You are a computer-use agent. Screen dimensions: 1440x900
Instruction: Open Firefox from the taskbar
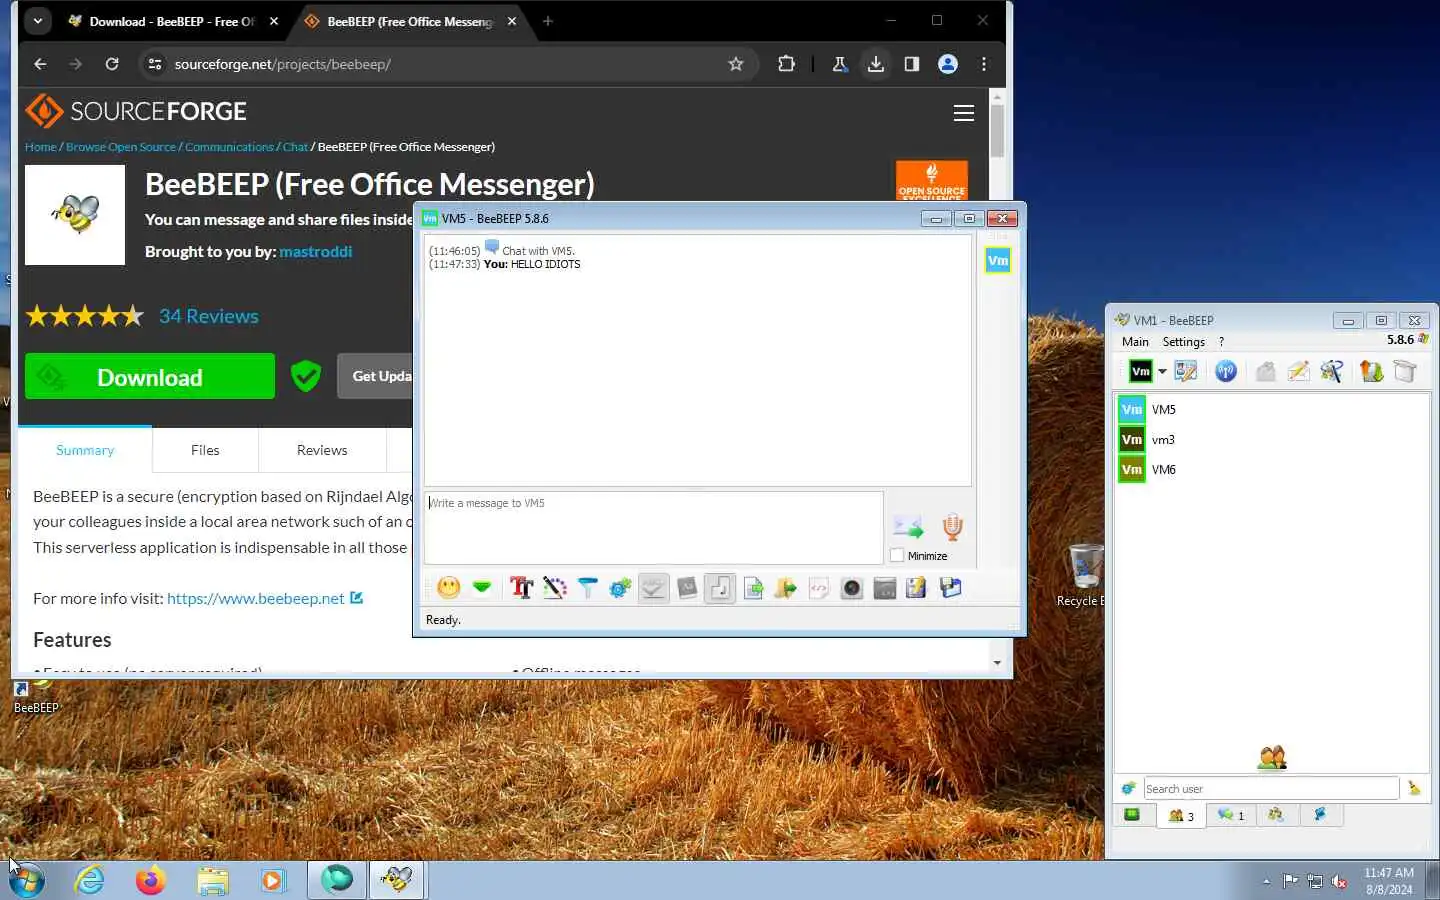tap(150, 880)
